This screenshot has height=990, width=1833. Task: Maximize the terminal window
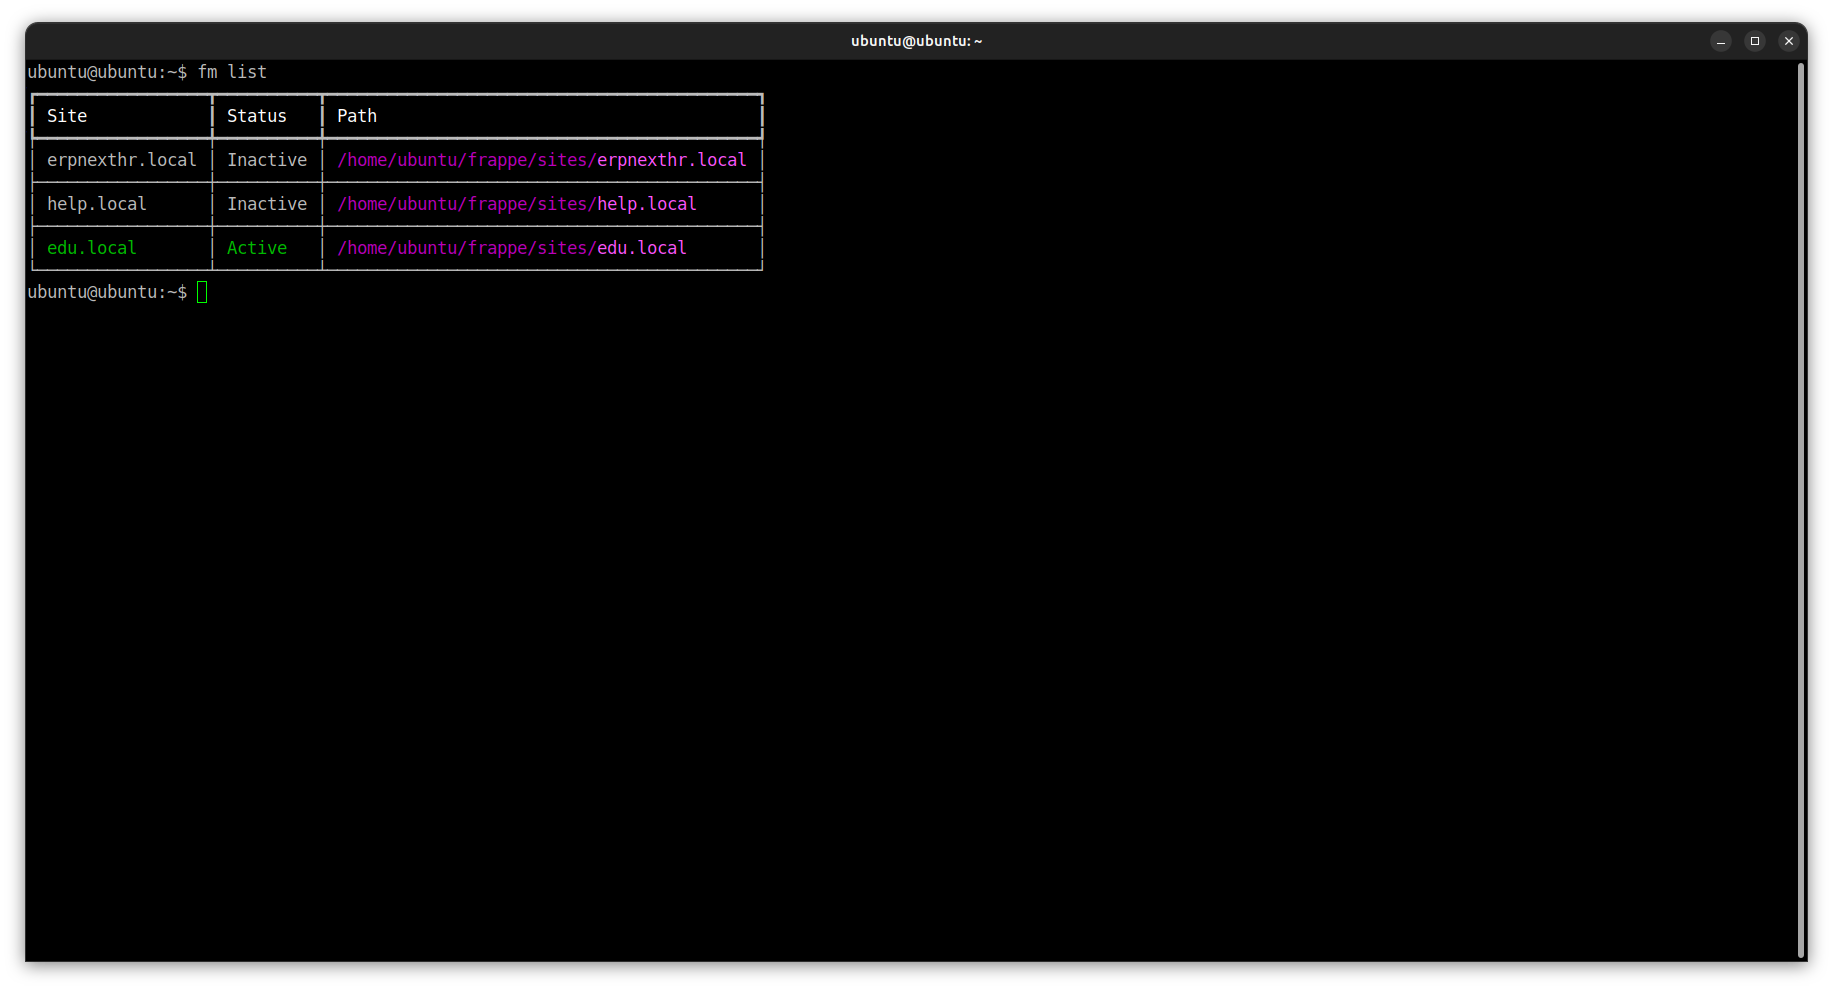[1754, 41]
